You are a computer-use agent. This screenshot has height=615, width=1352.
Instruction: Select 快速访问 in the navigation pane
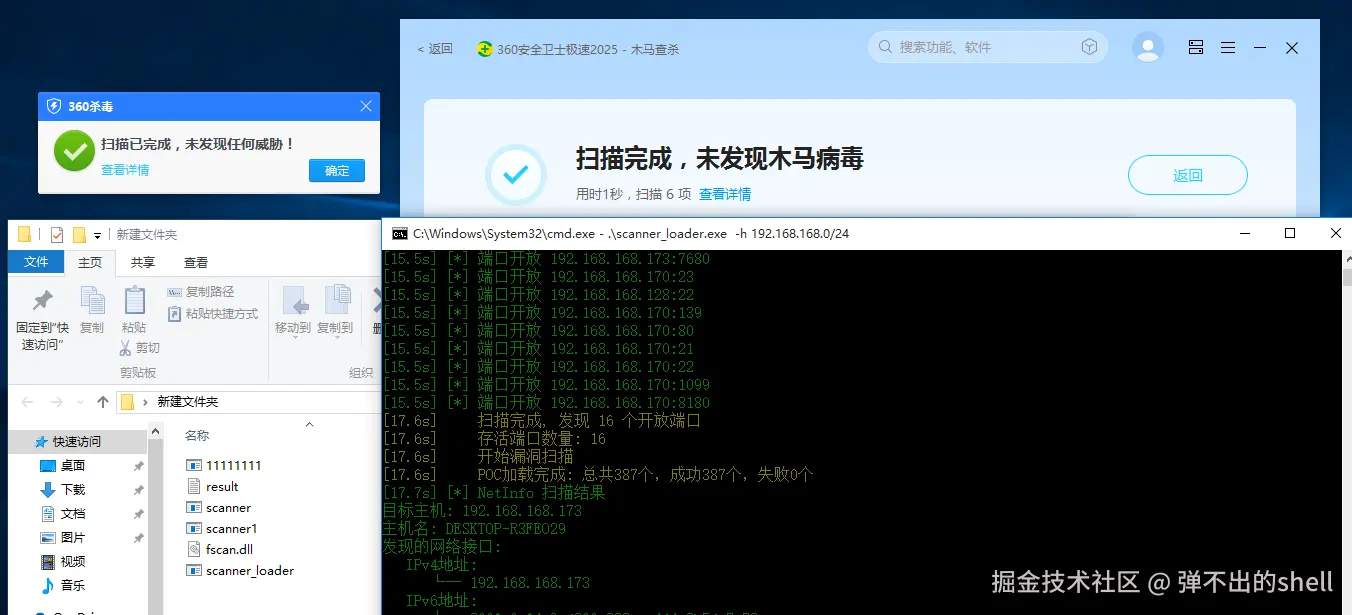[x=77, y=441]
